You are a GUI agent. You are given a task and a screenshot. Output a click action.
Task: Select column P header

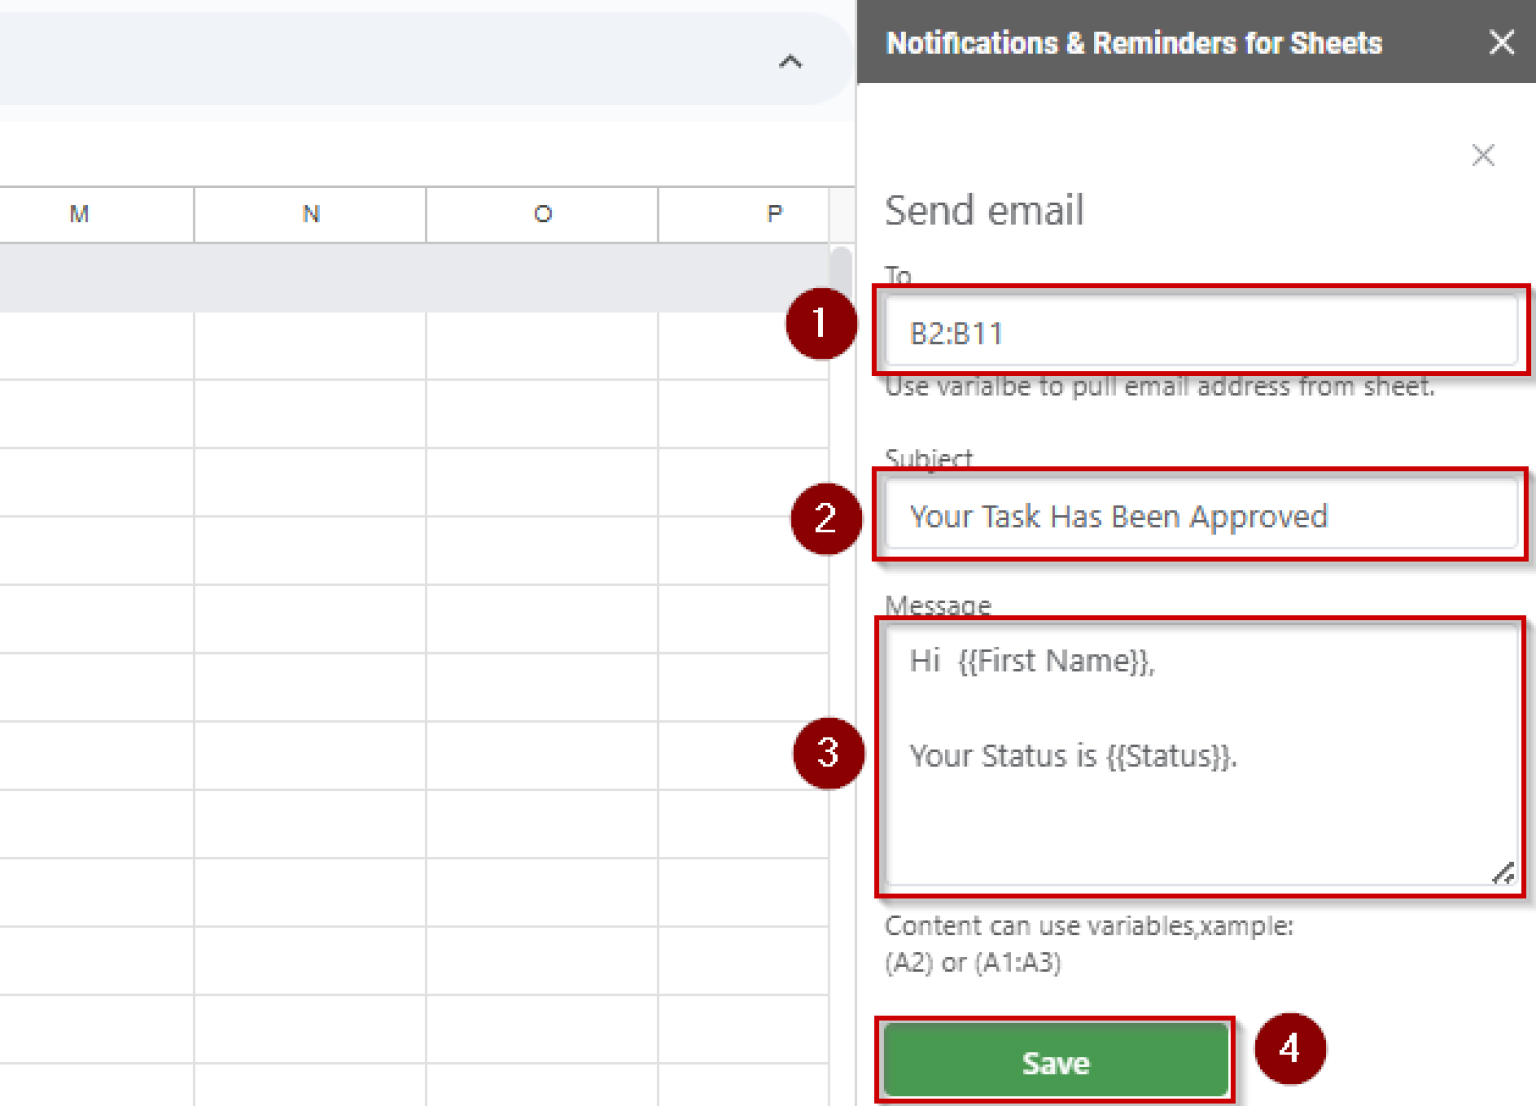click(774, 214)
